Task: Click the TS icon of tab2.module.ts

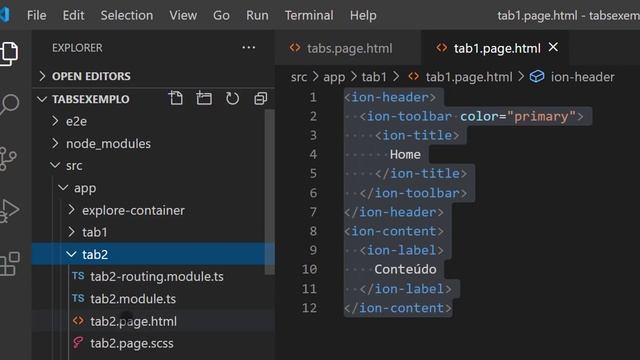Action: click(78, 298)
